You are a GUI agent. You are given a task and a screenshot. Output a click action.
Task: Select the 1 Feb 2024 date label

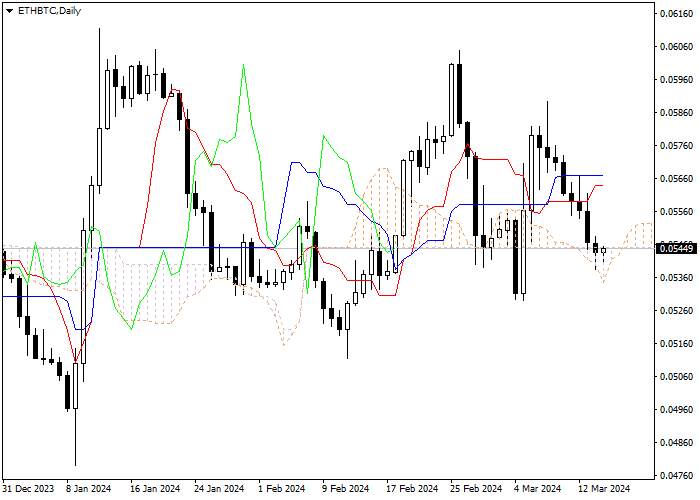282,489
